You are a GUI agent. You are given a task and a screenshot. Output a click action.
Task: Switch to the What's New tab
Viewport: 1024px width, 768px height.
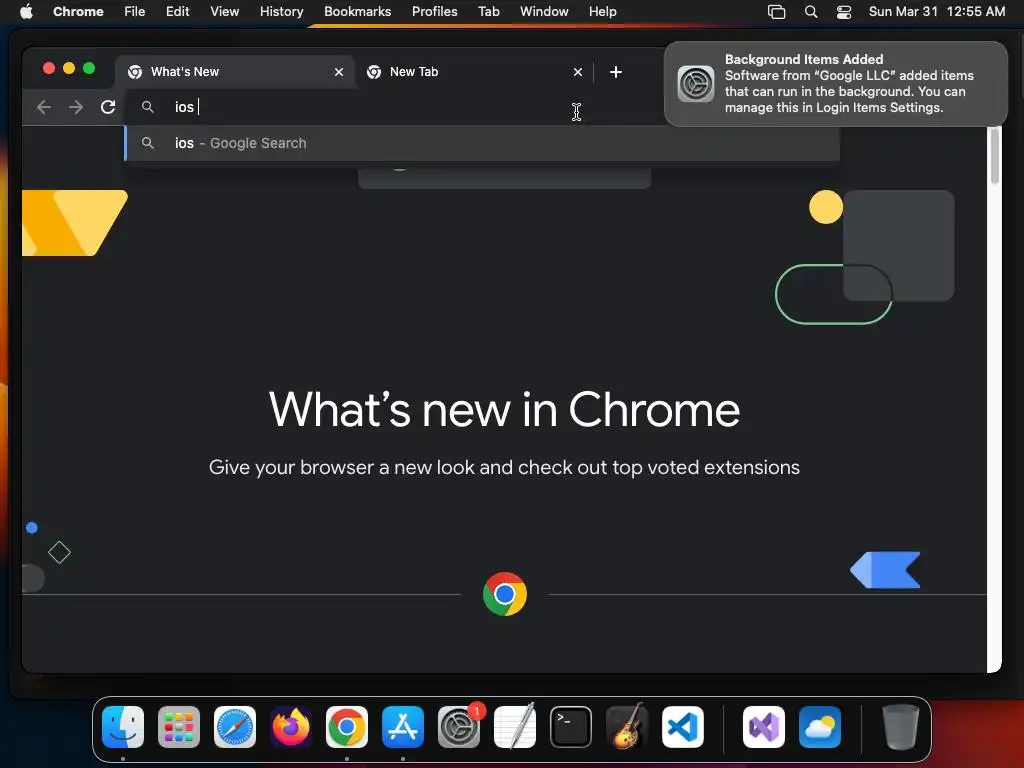point(235,72)
